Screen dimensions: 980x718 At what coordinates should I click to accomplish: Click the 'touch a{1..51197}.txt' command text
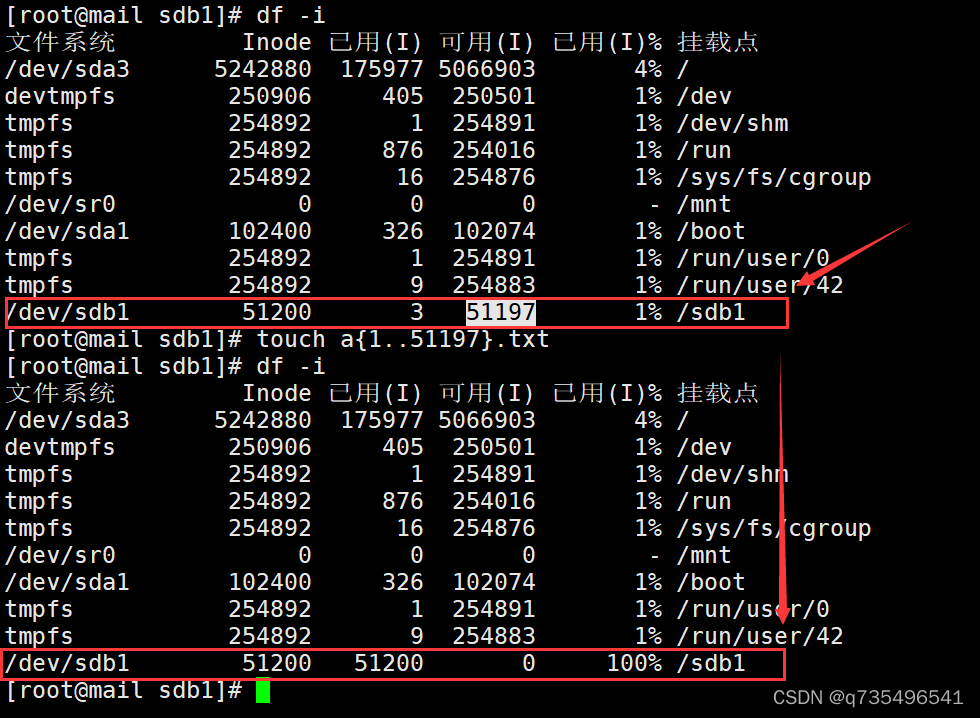pyautogui.click(x=402, y=339)
